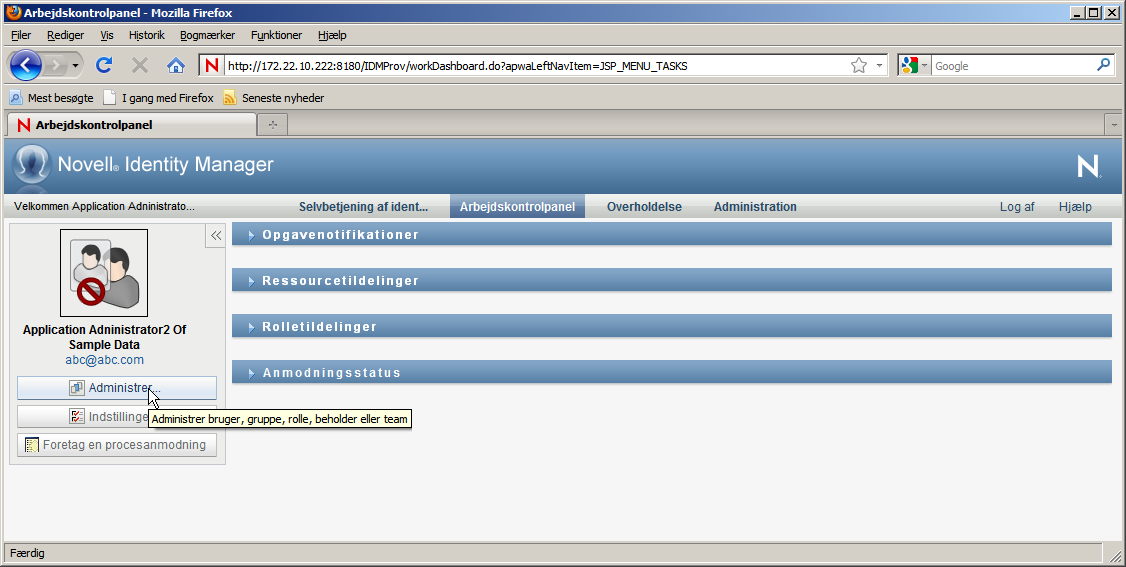Viewport: 1126px width, 567px height.
Task: Open the address bar history dropdown
Action: pos(879,65)
